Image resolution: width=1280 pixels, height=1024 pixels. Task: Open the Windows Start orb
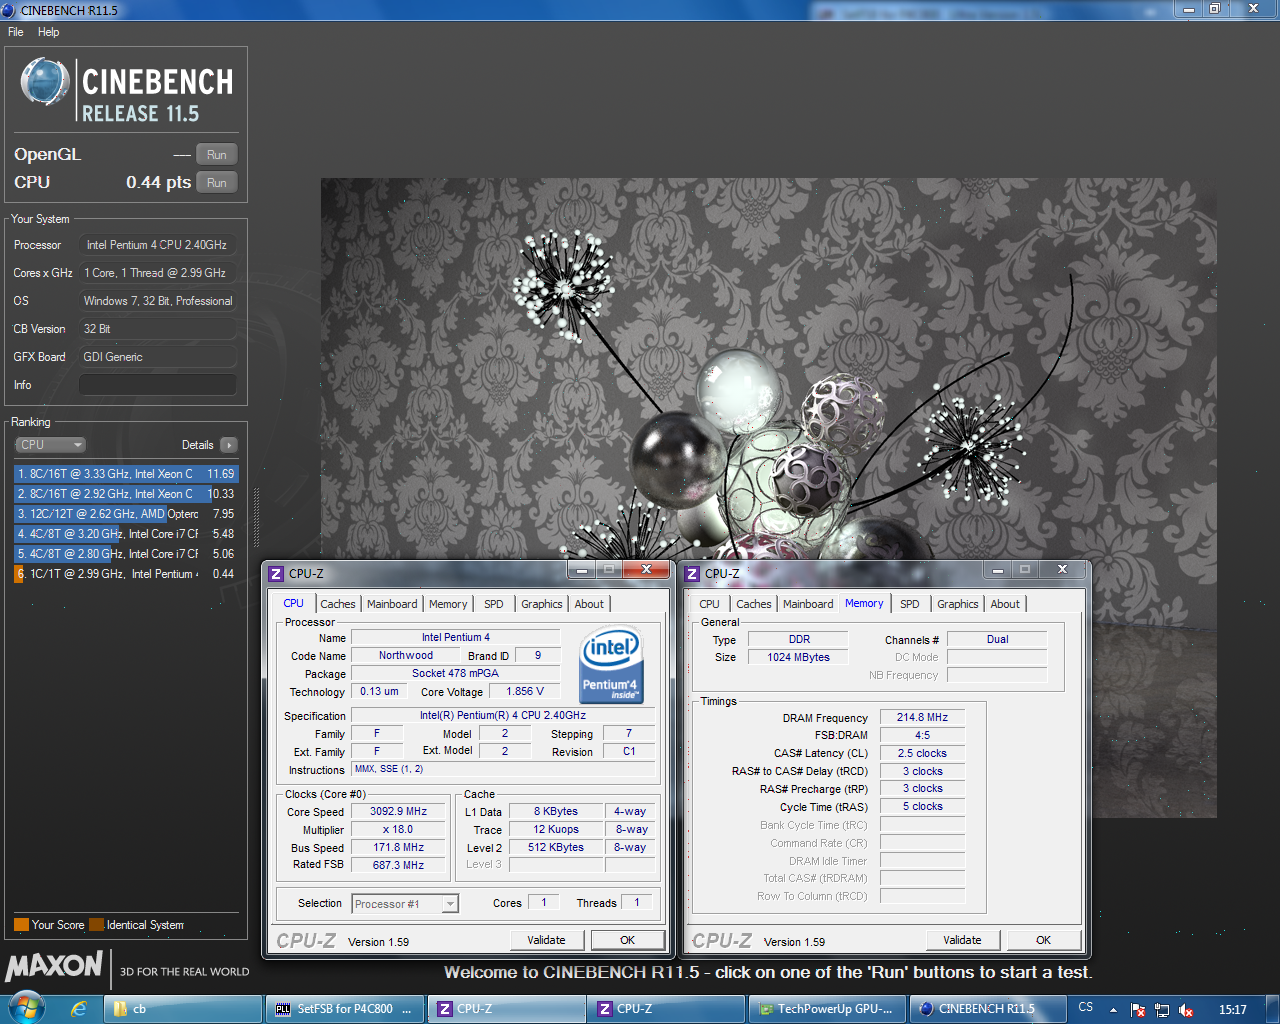pyautogui.click(x=27, y=1008)
